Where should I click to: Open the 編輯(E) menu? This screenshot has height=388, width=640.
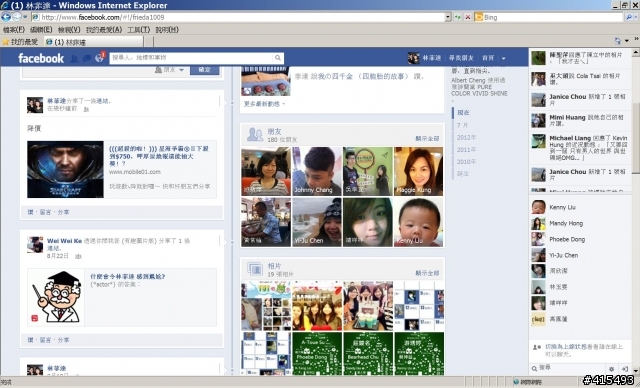pos(41,30)
